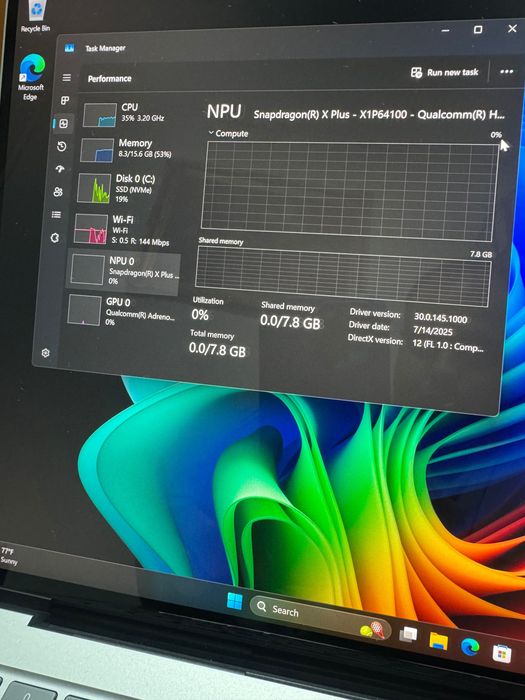Click DirectX version 12 (FL 1.0 value
This screenshot has height=700, width=525.
point(447,346)
